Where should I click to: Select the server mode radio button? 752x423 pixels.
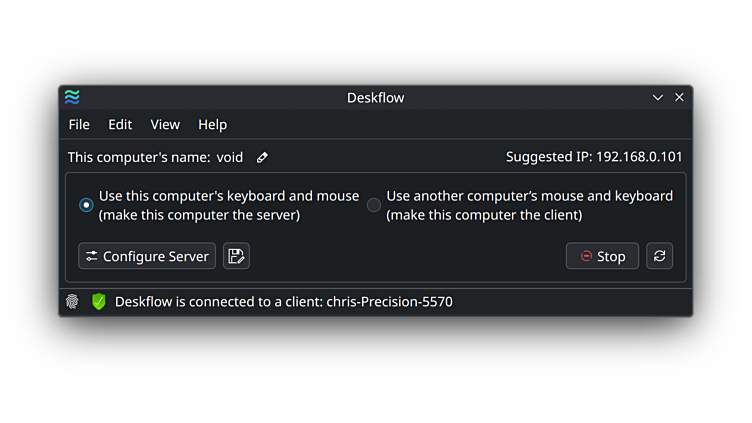pos(86,205)
